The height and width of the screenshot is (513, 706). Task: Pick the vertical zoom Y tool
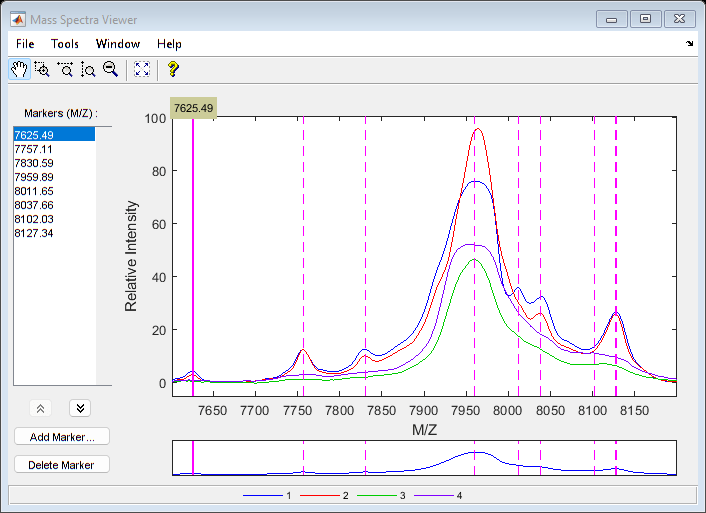pyautogui.click(x=88, y=69)
